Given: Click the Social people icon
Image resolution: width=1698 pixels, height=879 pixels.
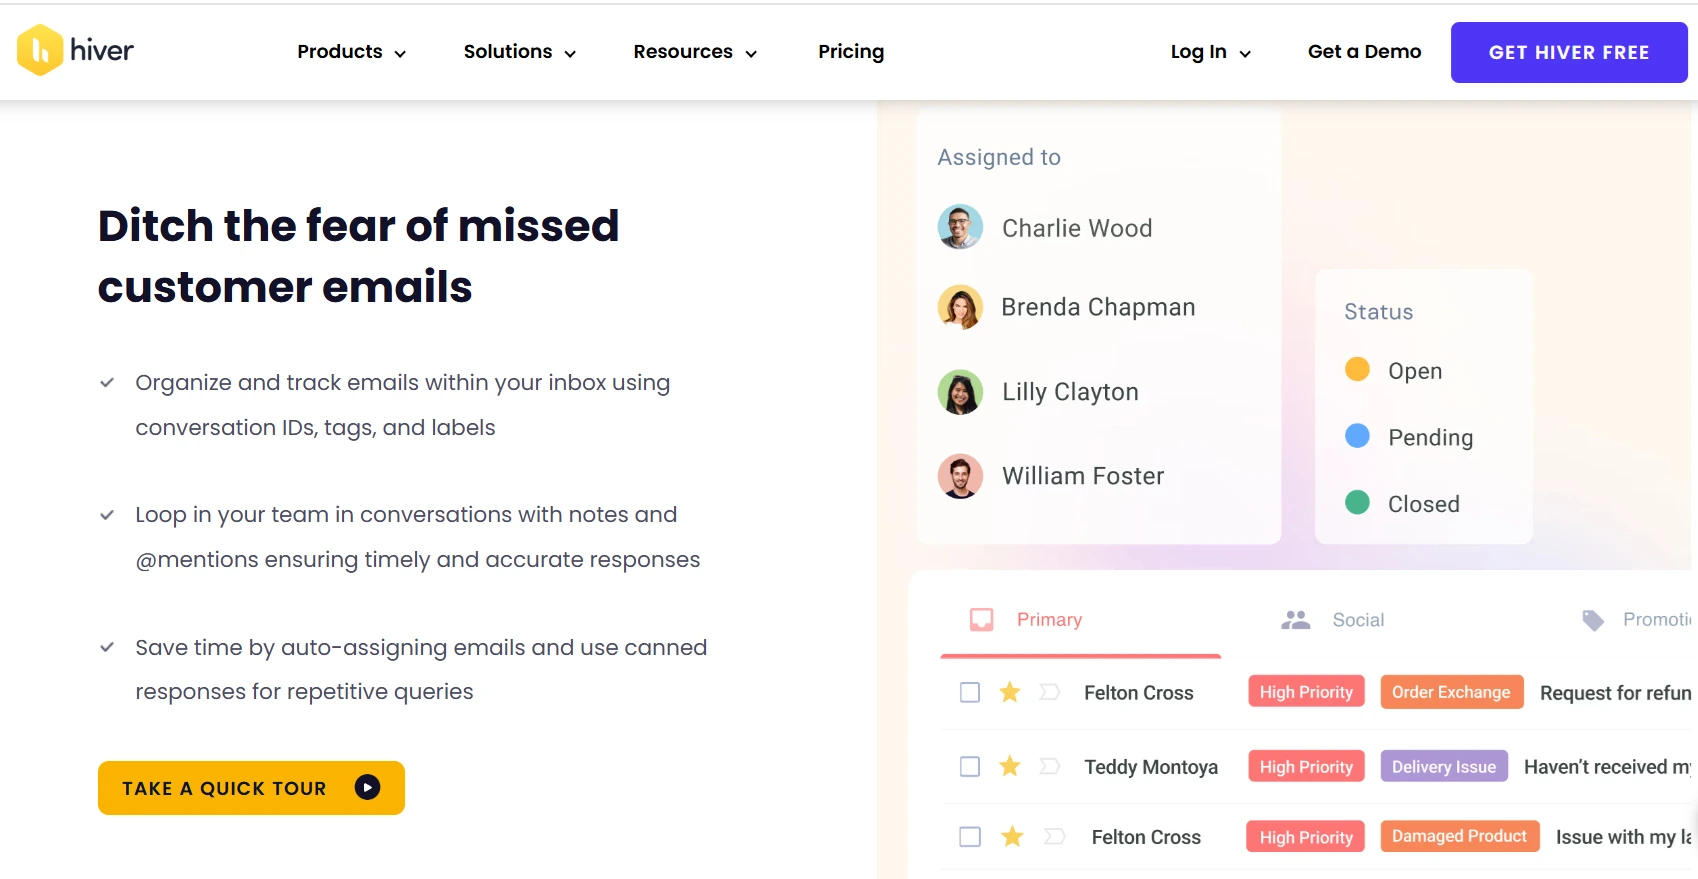Looking at the screenshot, I should tap(1295, 620).
